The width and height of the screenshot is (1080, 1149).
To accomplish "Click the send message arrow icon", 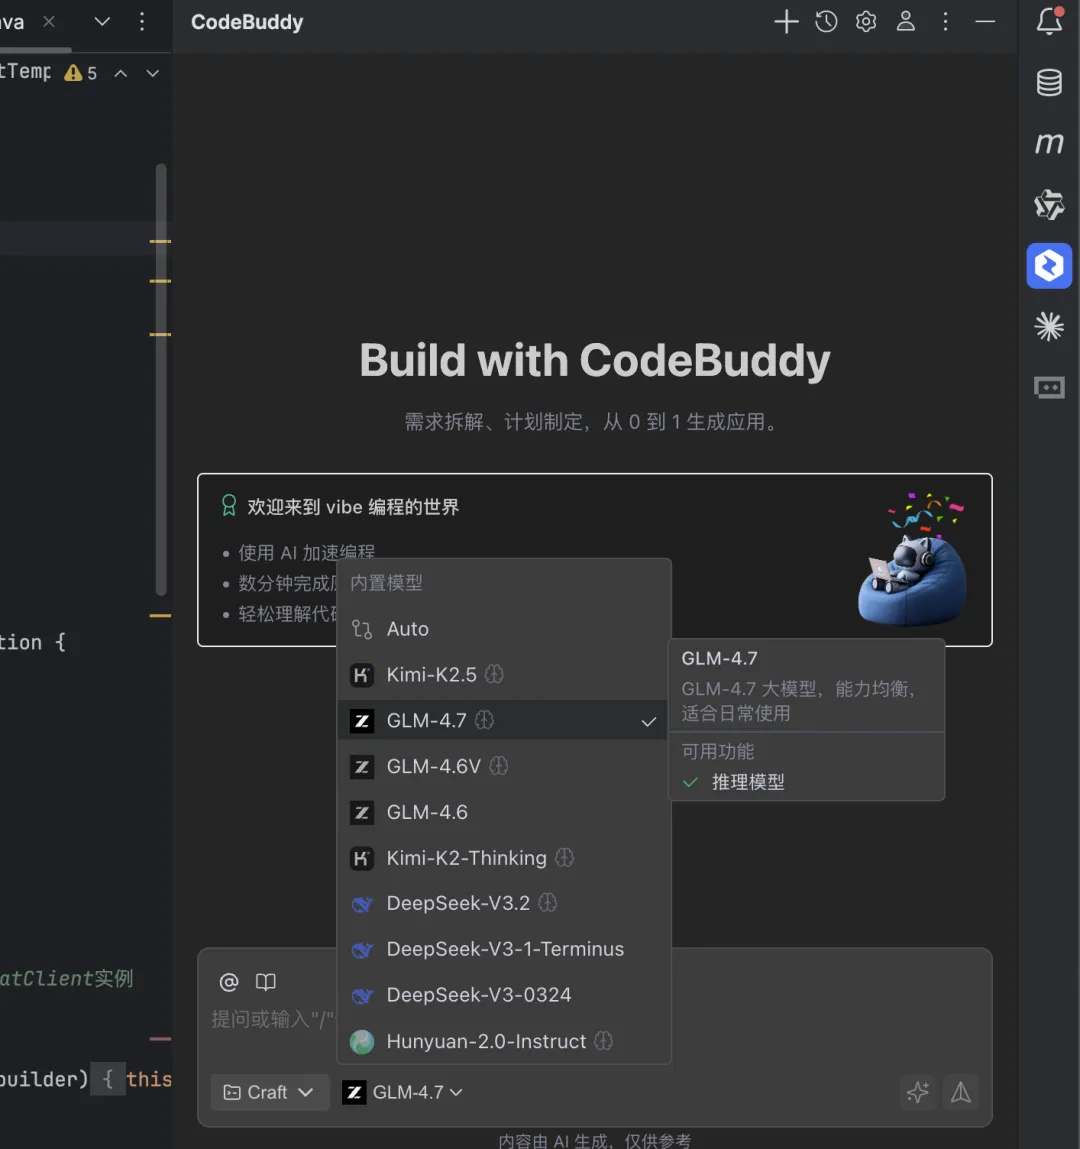I will tap(961, 1093).
